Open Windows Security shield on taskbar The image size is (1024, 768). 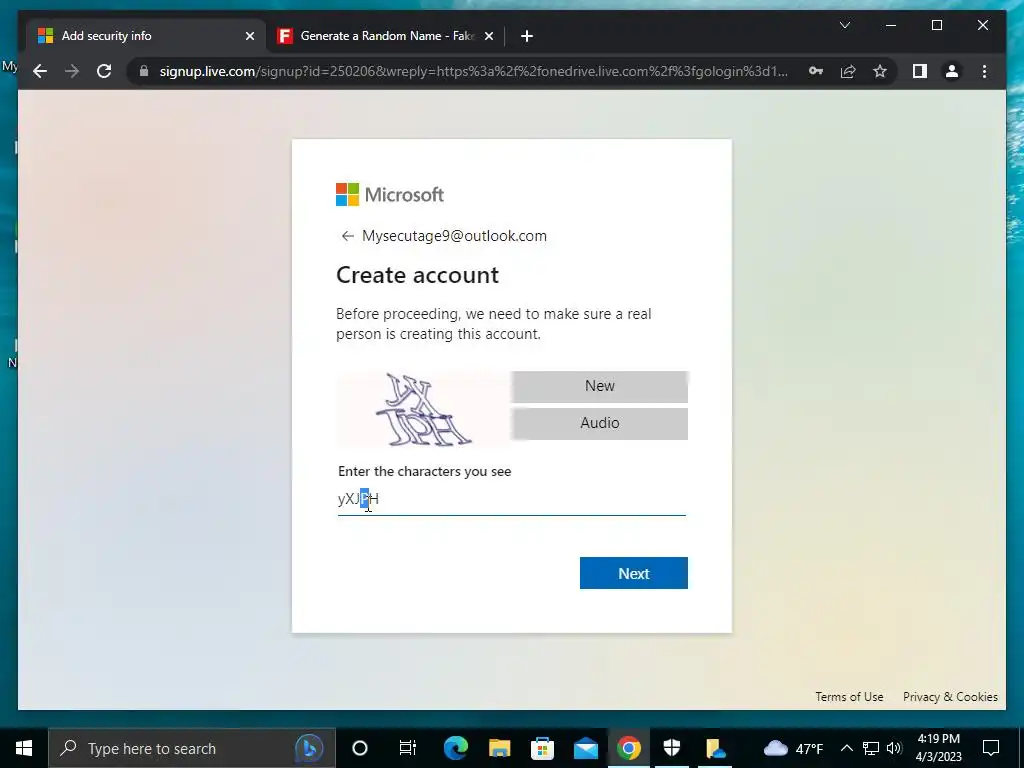coord(672,748)
